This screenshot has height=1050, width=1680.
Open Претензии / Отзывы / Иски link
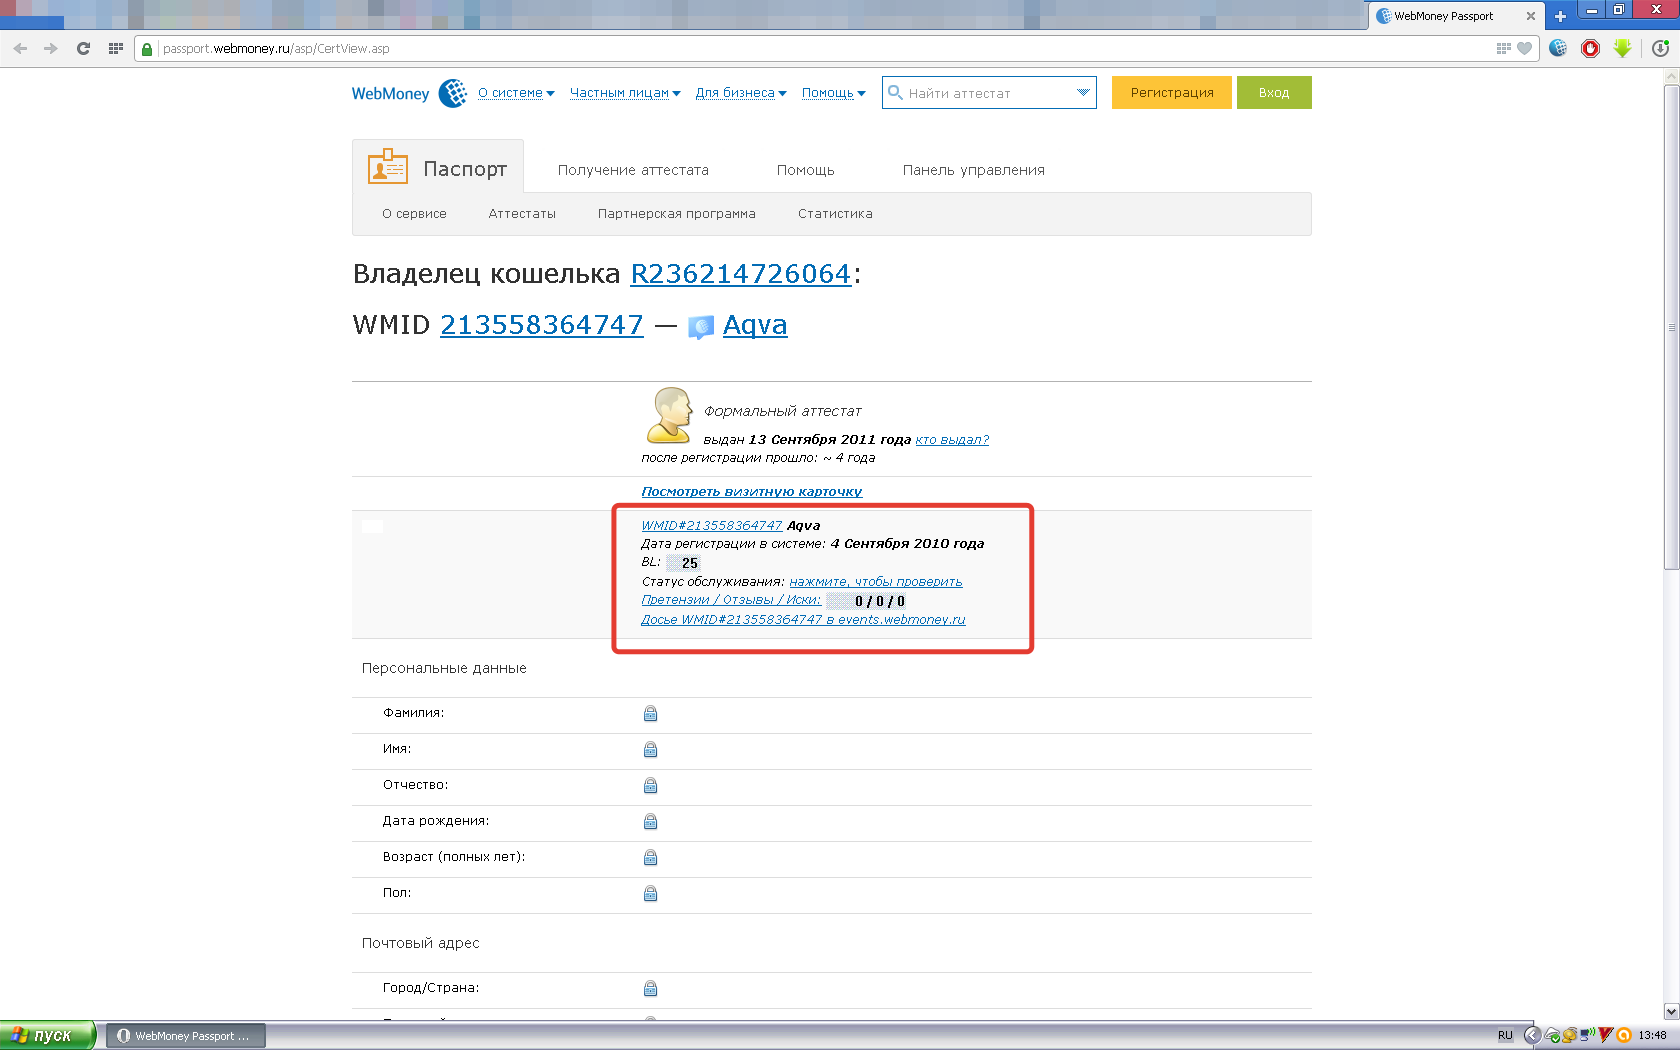731,600
